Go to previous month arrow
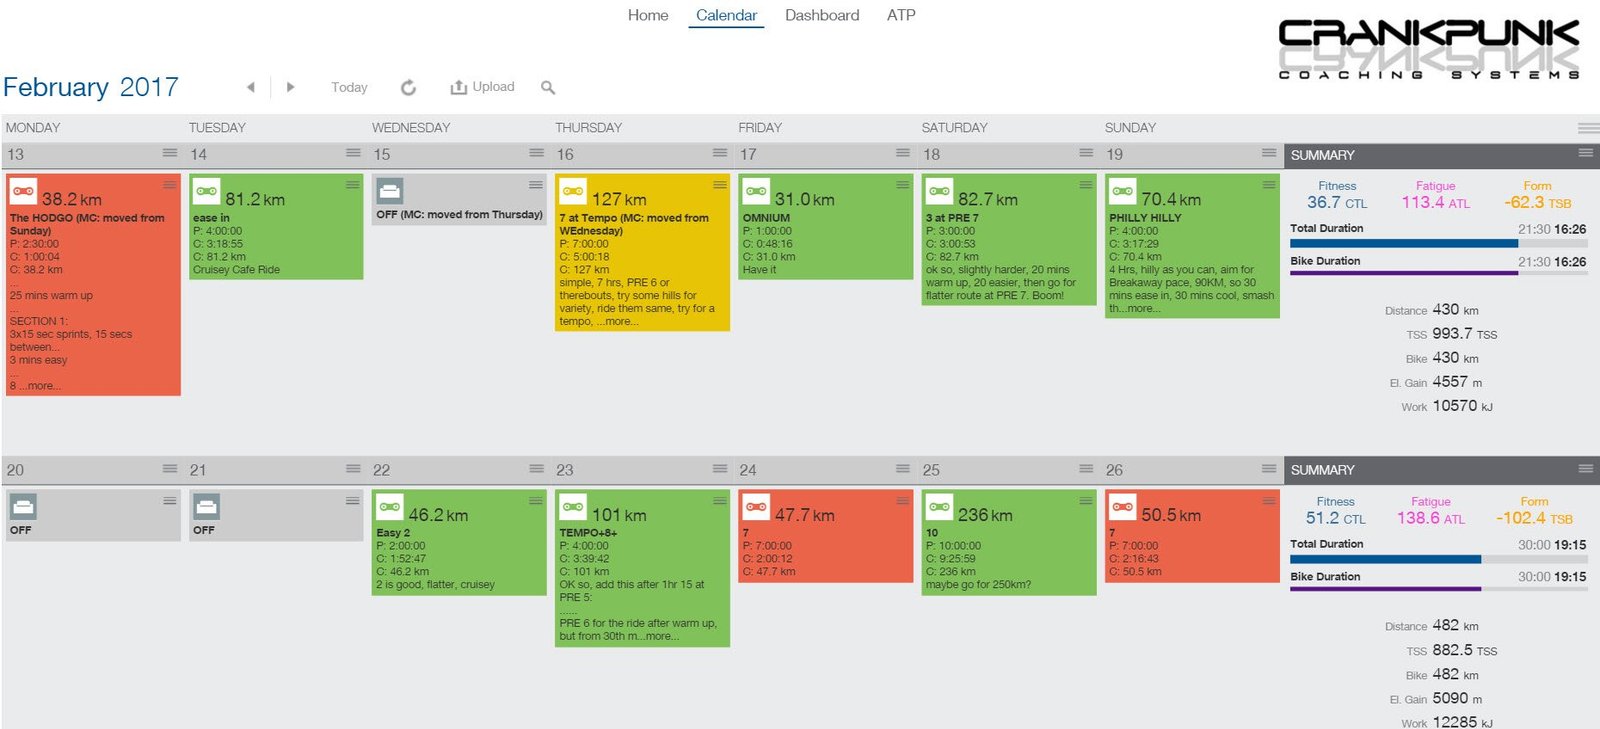This screenshot has width=1600, height=729. (250, 87)
